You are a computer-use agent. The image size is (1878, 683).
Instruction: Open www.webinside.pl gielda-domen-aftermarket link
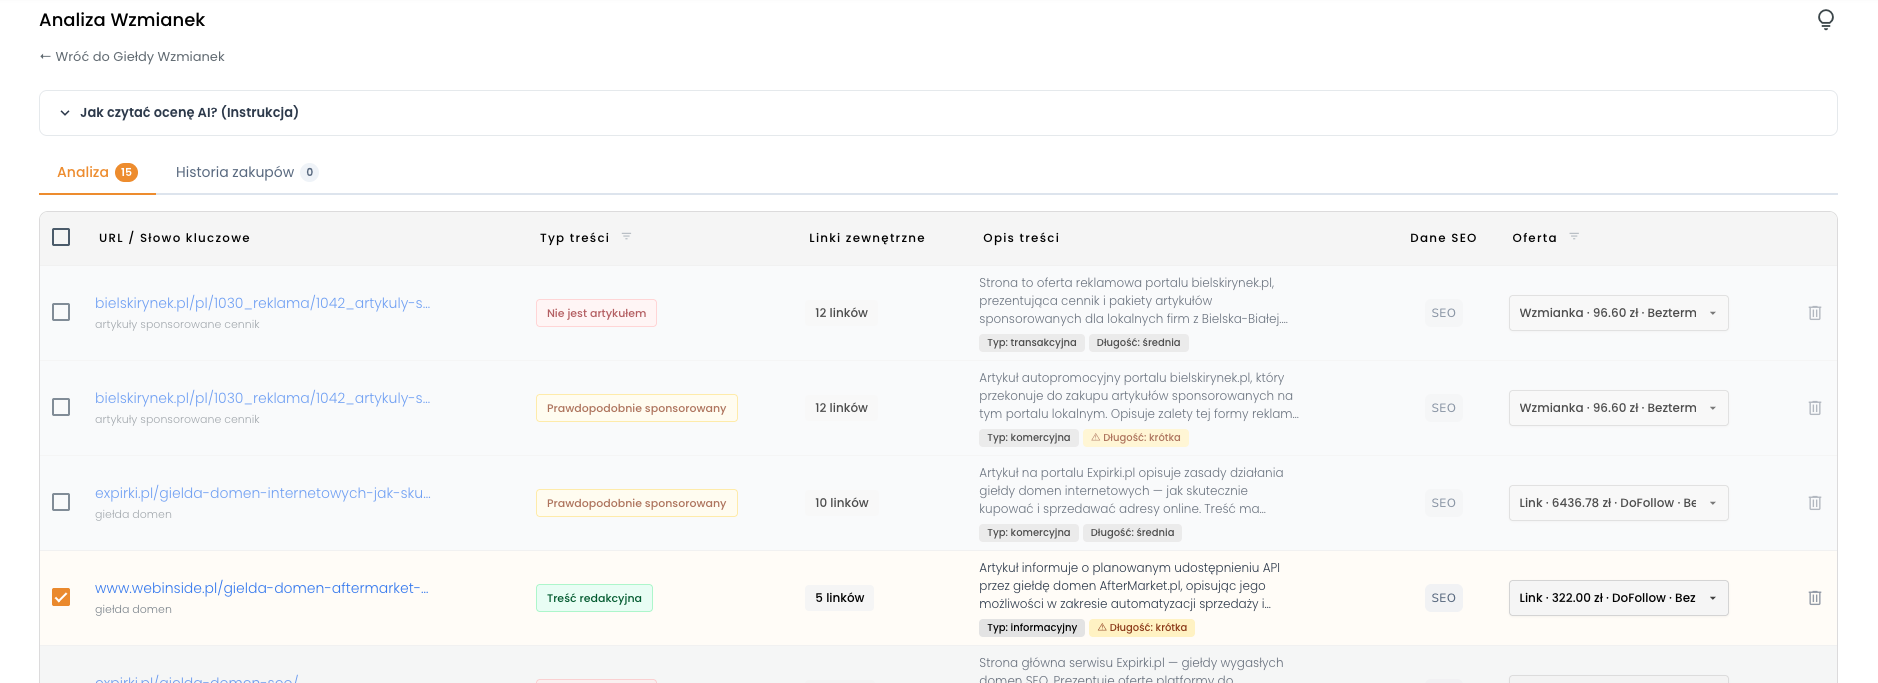tap(262, 588)
